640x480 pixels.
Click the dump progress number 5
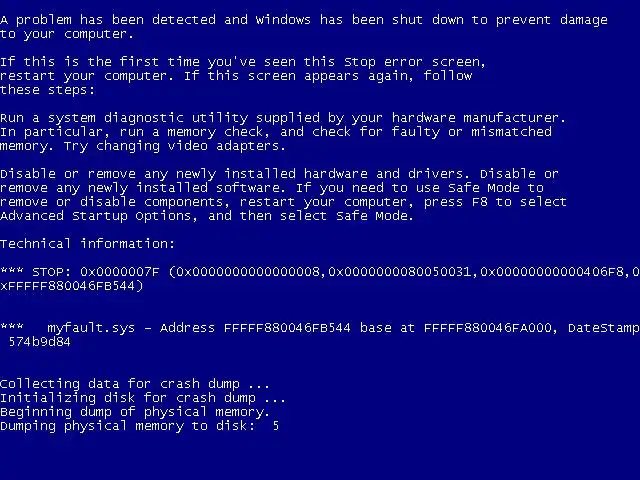click(x=276, y=426)
